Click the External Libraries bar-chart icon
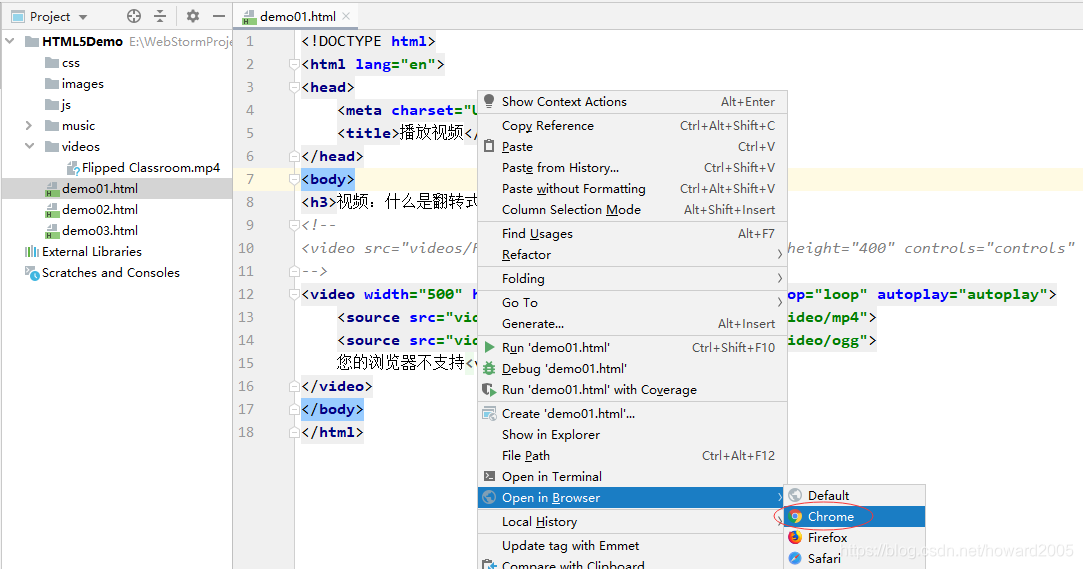Image resolution: width=1083 pixels, height=569 pixels. (x=32, y=251)
